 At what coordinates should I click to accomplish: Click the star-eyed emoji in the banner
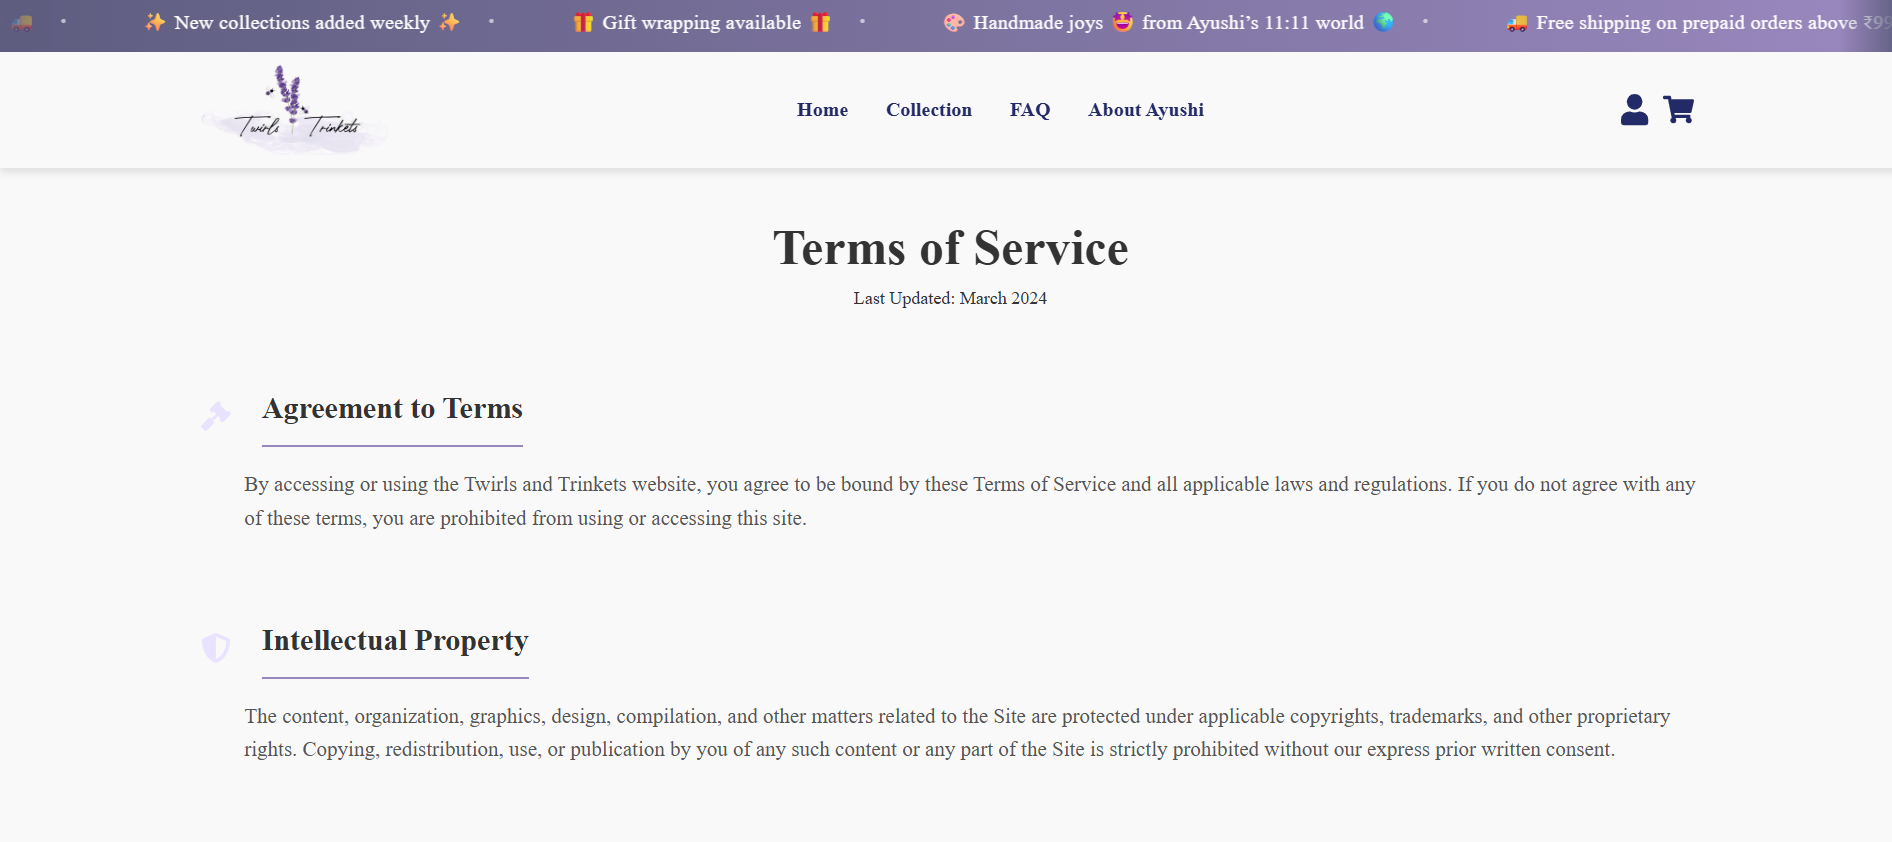point(1123,22)
